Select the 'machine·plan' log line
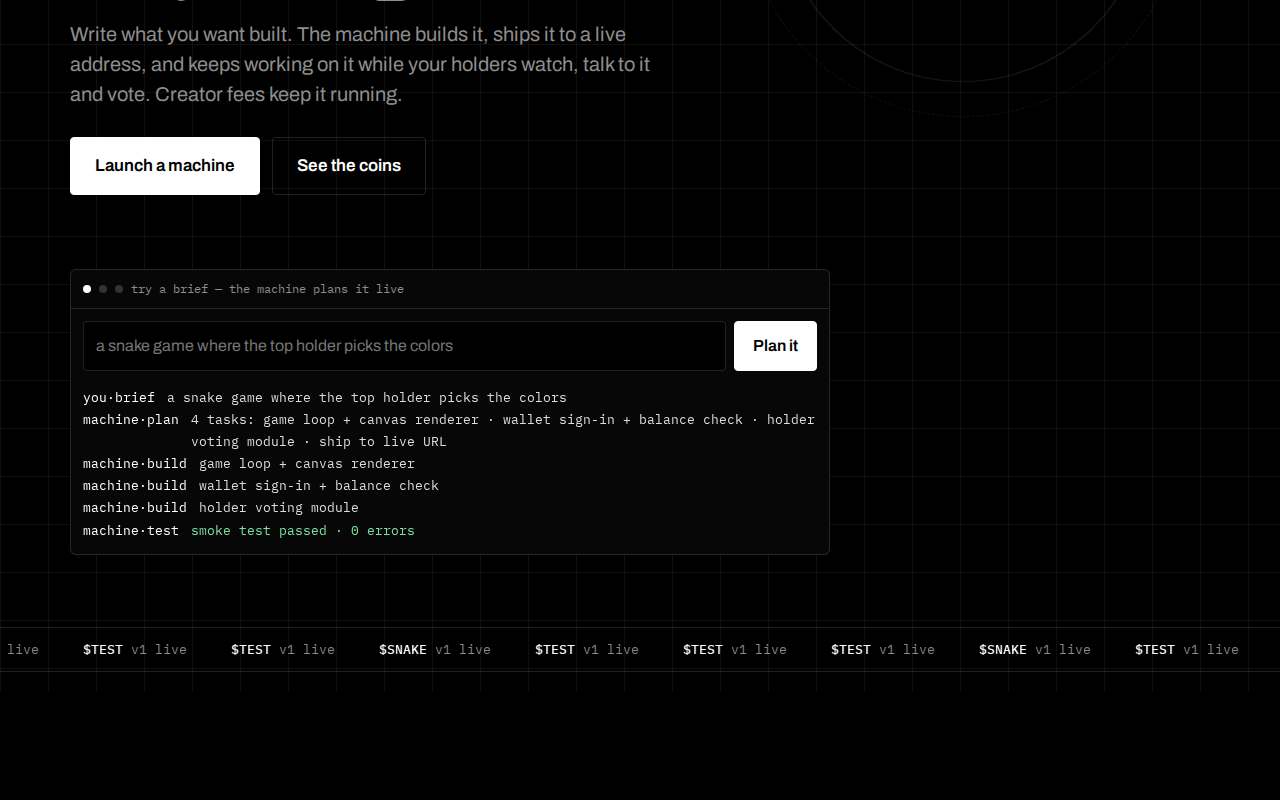The height and width of the screenshot is (800, 1280). pos(449,430)
